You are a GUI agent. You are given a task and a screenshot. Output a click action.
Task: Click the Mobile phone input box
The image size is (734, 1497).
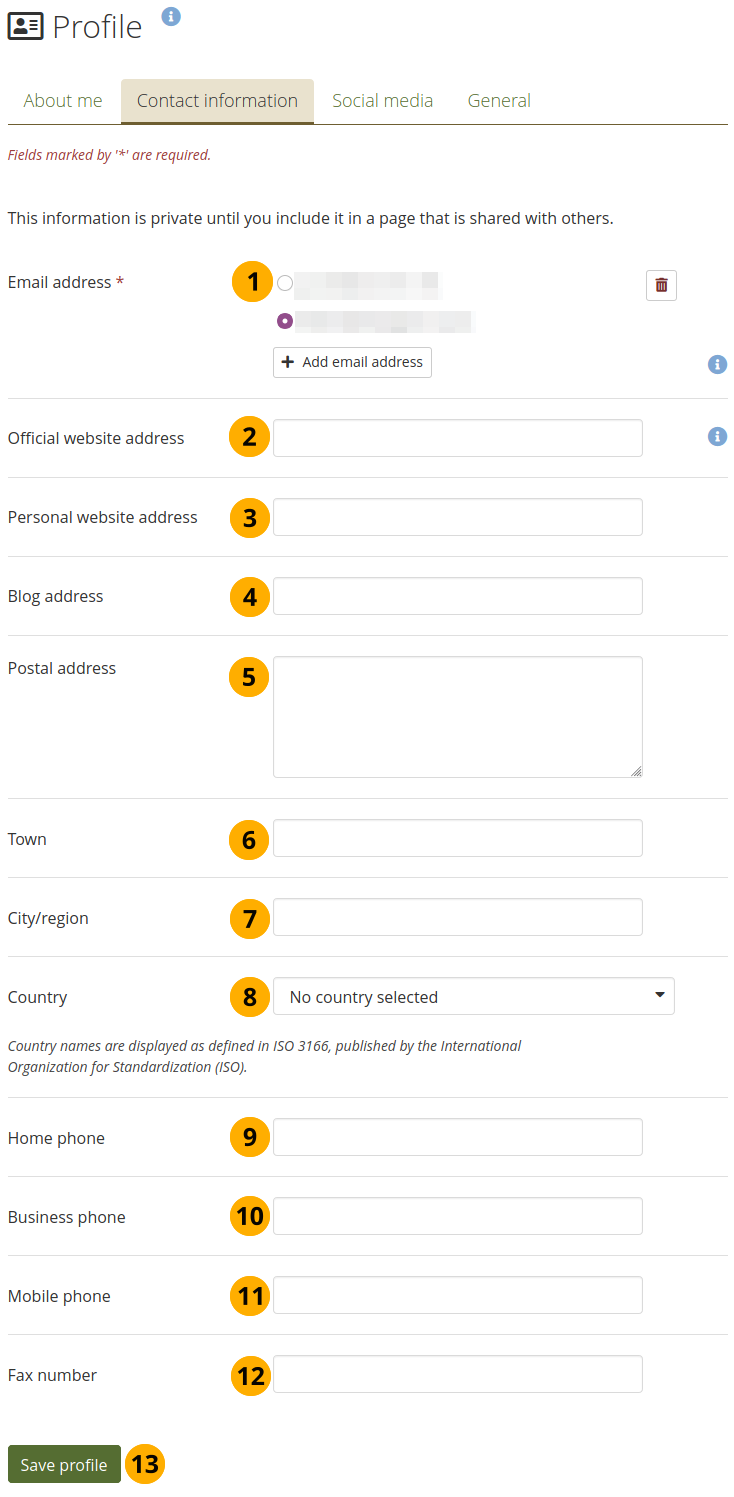[x=457, y=1295]
